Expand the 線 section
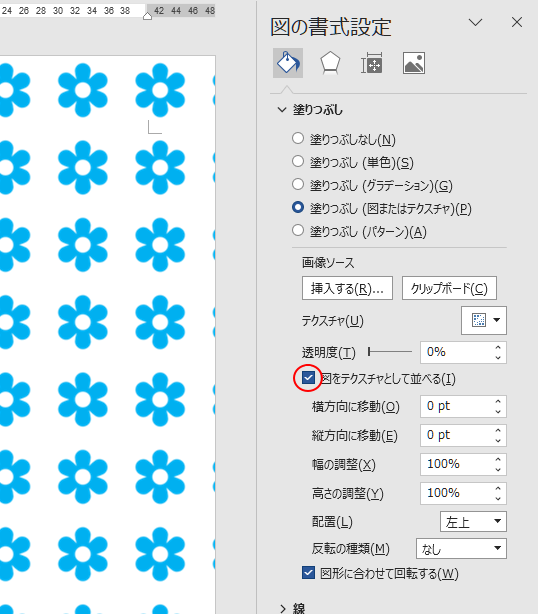 (283, 608)
